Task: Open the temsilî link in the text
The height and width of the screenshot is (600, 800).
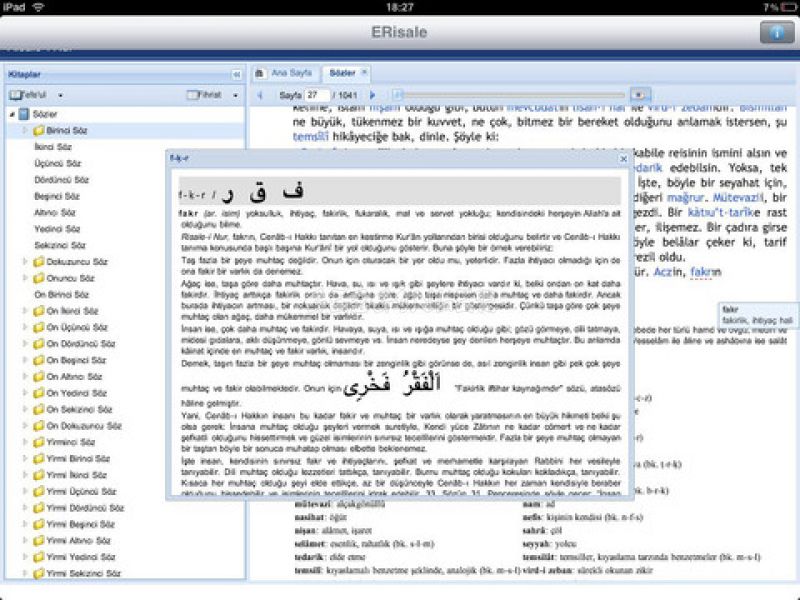Action: point(310,137)
